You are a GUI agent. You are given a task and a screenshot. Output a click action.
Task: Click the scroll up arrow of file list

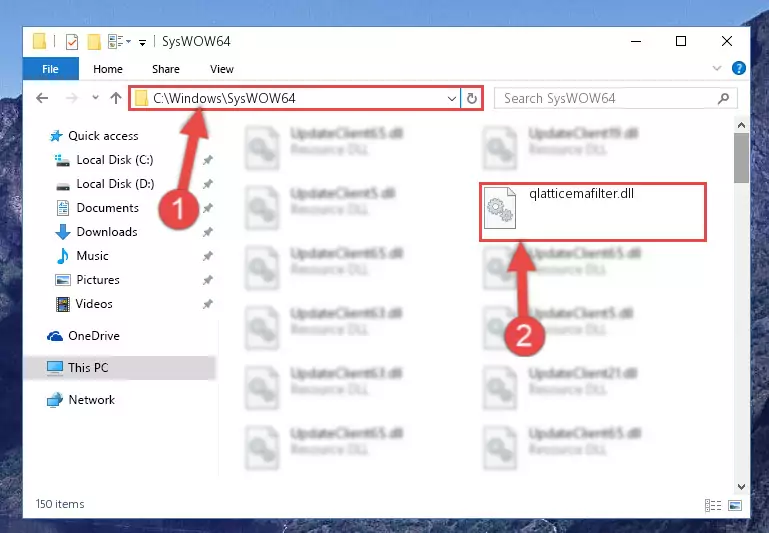coord(741,126)
